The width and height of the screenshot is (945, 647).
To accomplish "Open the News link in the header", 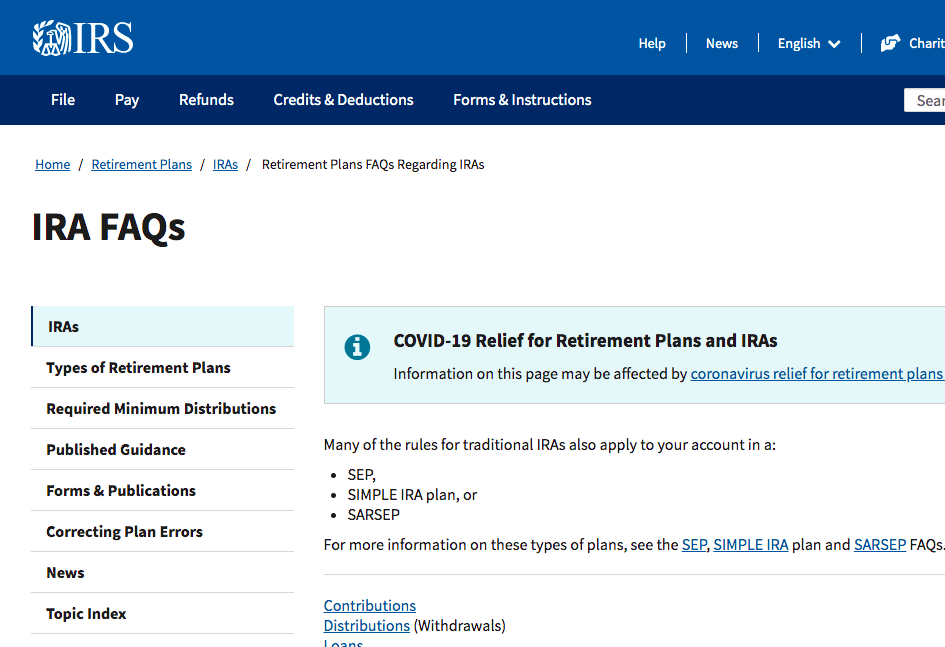I will tap(722, 43).
